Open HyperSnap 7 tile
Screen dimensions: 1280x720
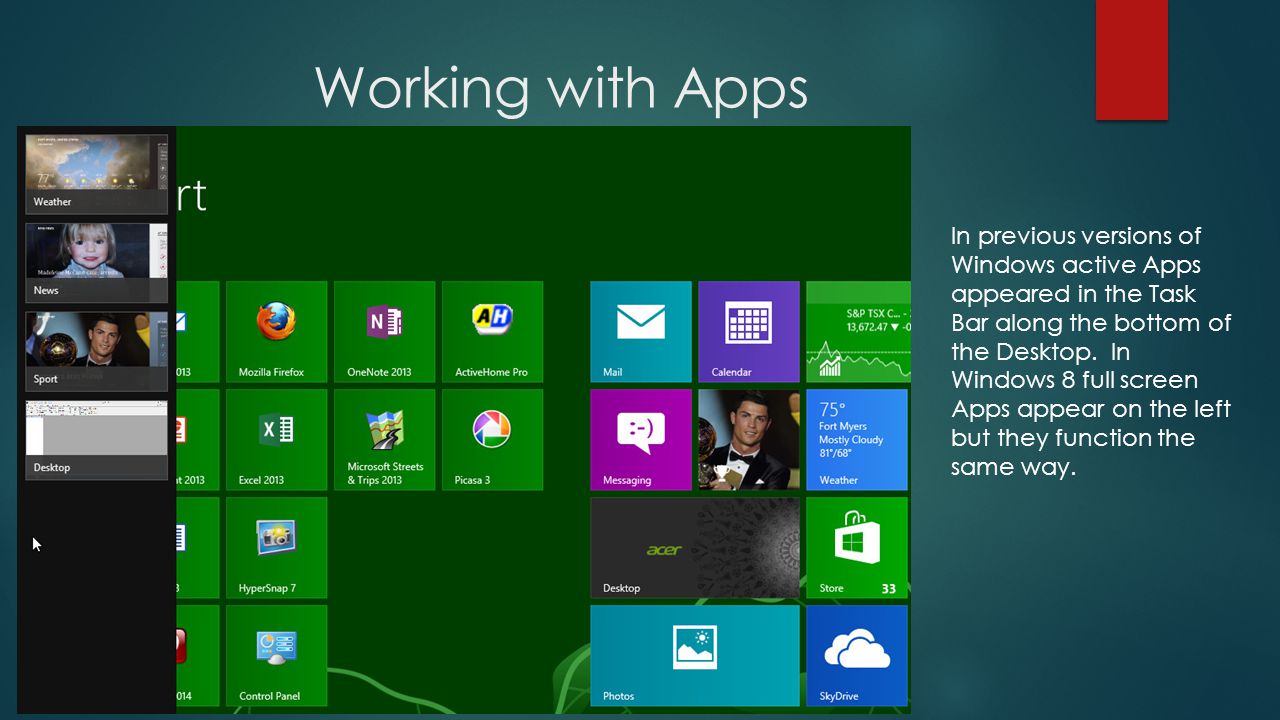click(x=276, y=548)
